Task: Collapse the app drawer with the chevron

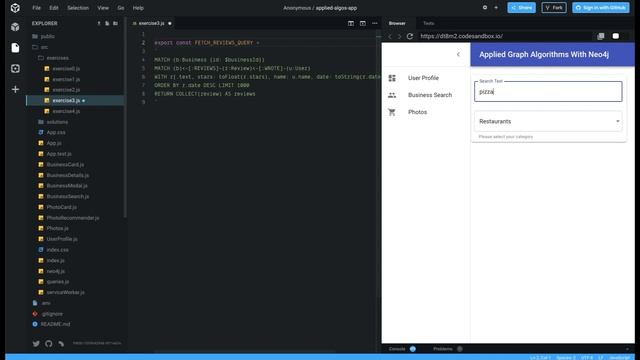Action: click(x=458, y=54)
